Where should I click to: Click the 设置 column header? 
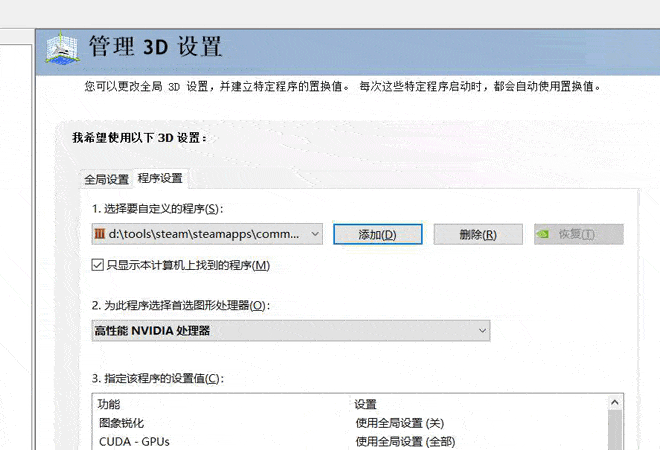(x=364, y=404)
